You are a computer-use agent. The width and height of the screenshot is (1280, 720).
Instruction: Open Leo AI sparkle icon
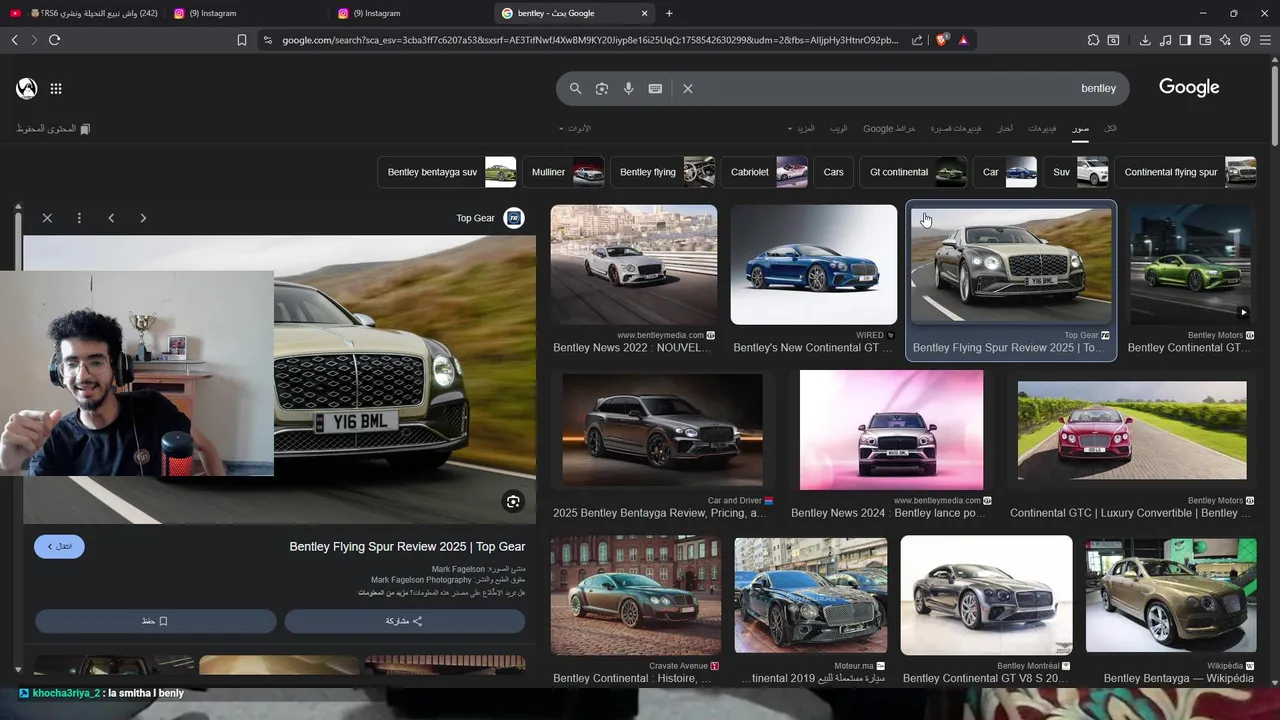coord(1225,40)
